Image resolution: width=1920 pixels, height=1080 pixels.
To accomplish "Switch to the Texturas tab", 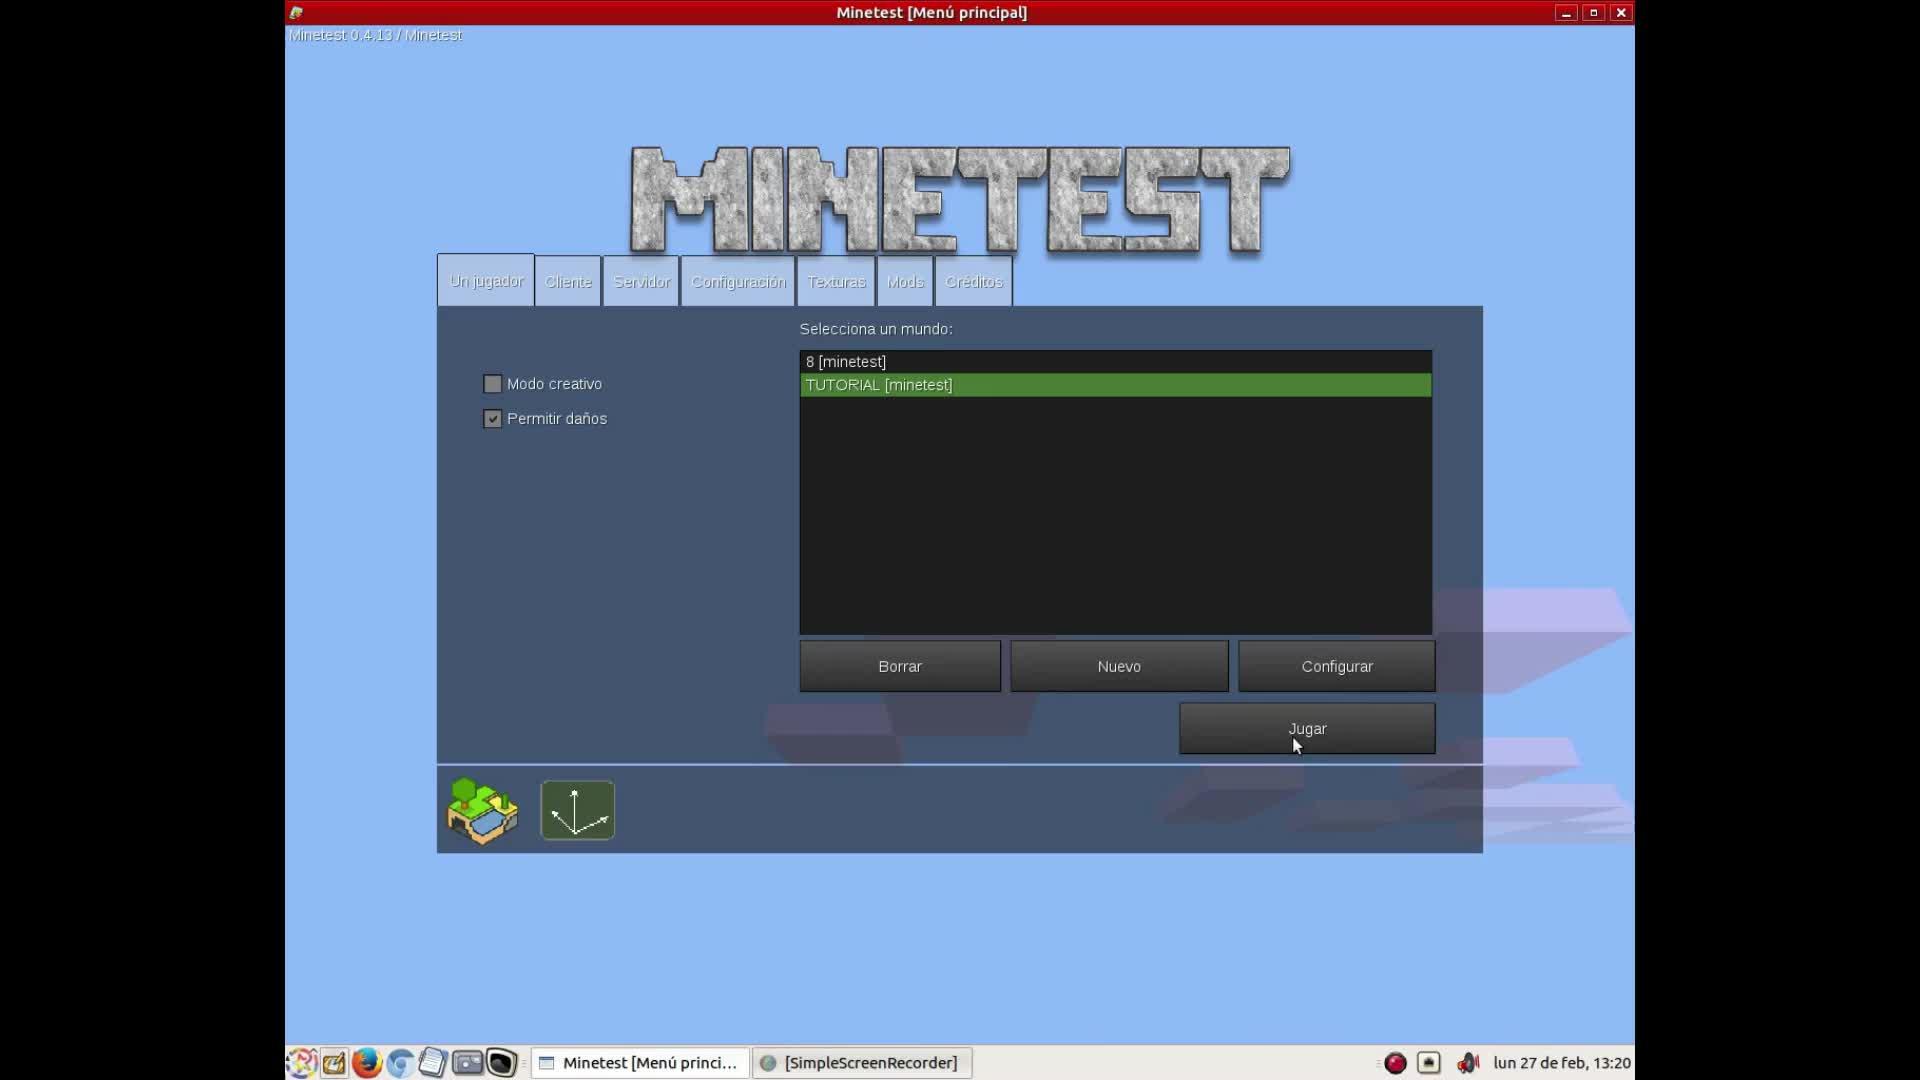I will 836,282.
